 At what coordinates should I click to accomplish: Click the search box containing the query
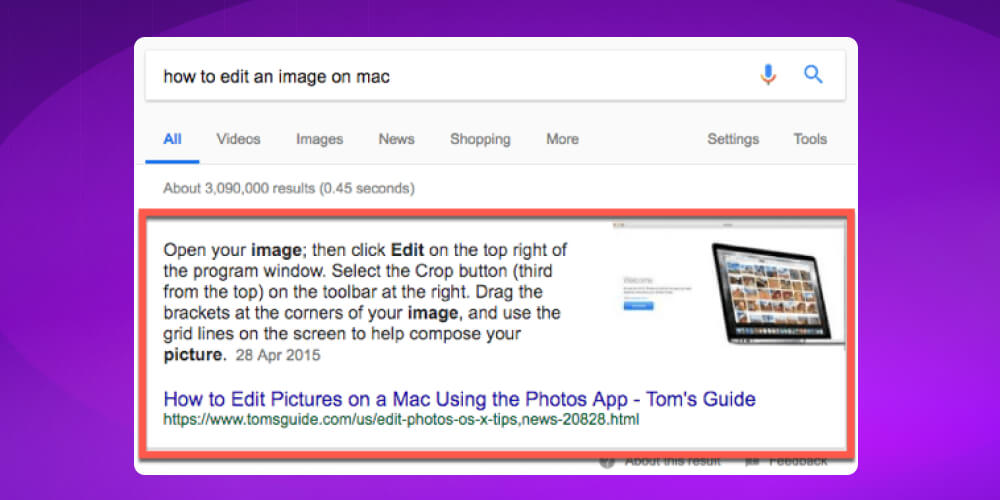pyautogui.click(x=496, y=76)
